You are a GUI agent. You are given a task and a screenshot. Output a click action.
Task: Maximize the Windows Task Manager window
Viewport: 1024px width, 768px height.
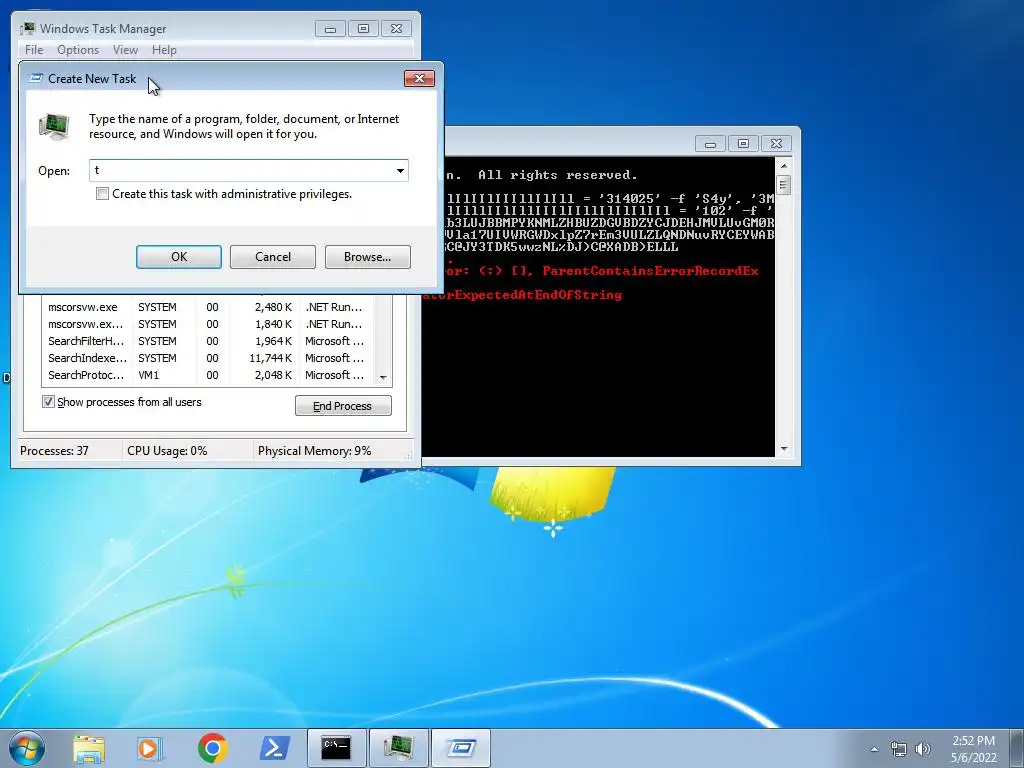pos(363,29)
